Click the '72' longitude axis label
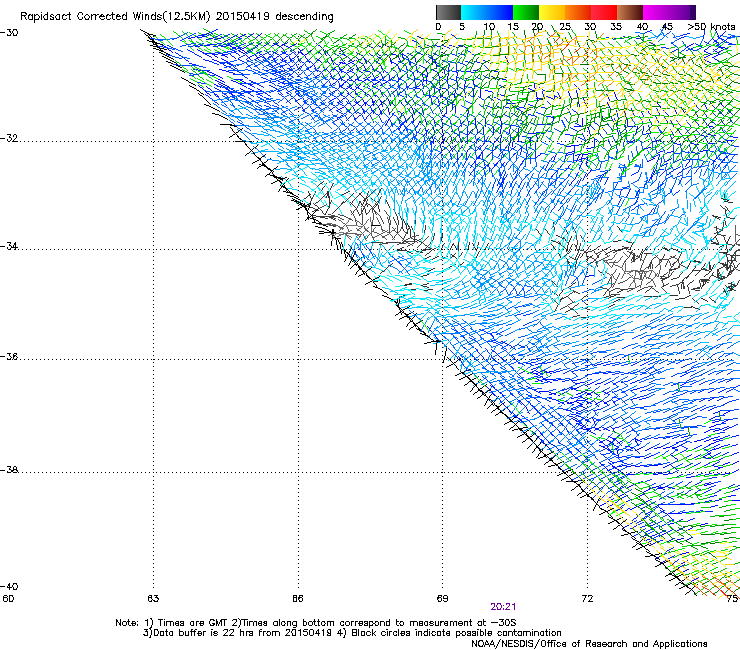The height and width of the screenshot is (650, 740). pyautogui.click(x=587, y=599)
